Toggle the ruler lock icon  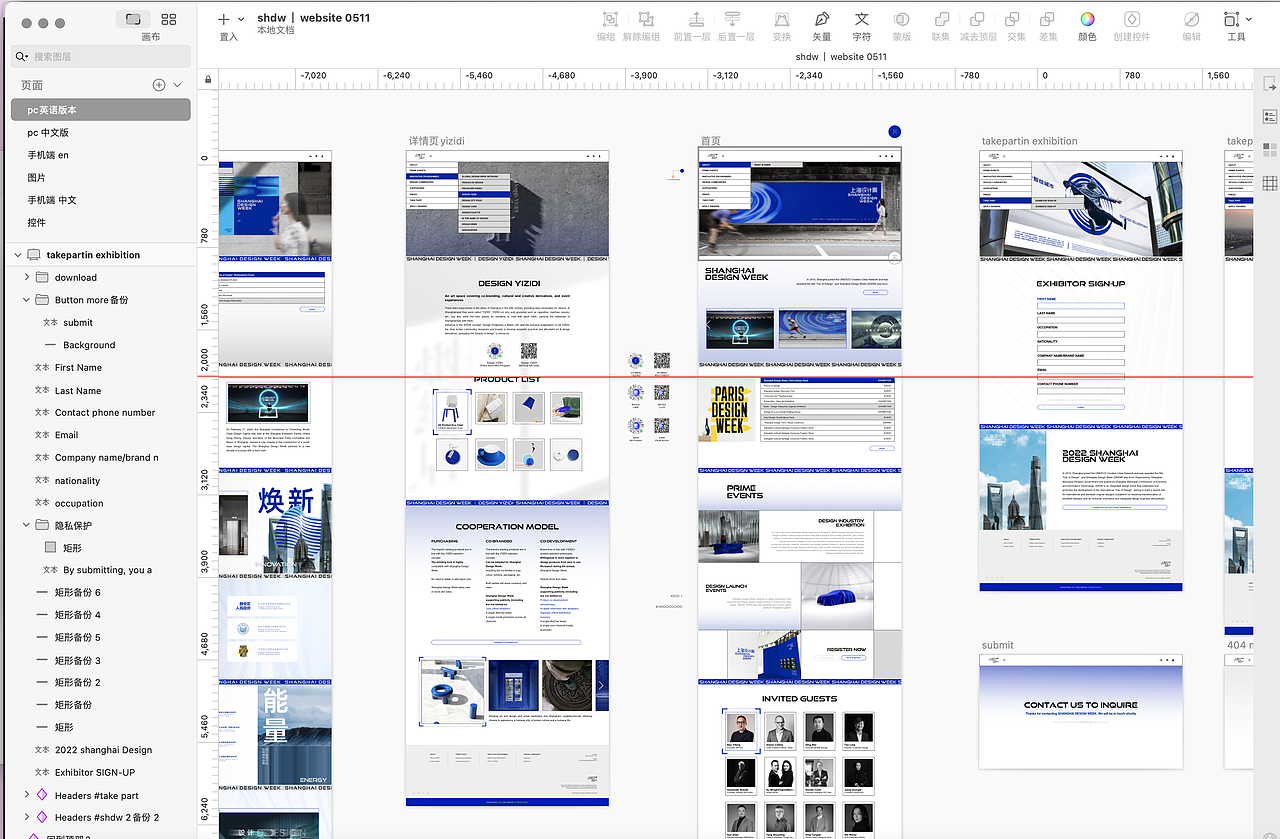coord(208,79)
